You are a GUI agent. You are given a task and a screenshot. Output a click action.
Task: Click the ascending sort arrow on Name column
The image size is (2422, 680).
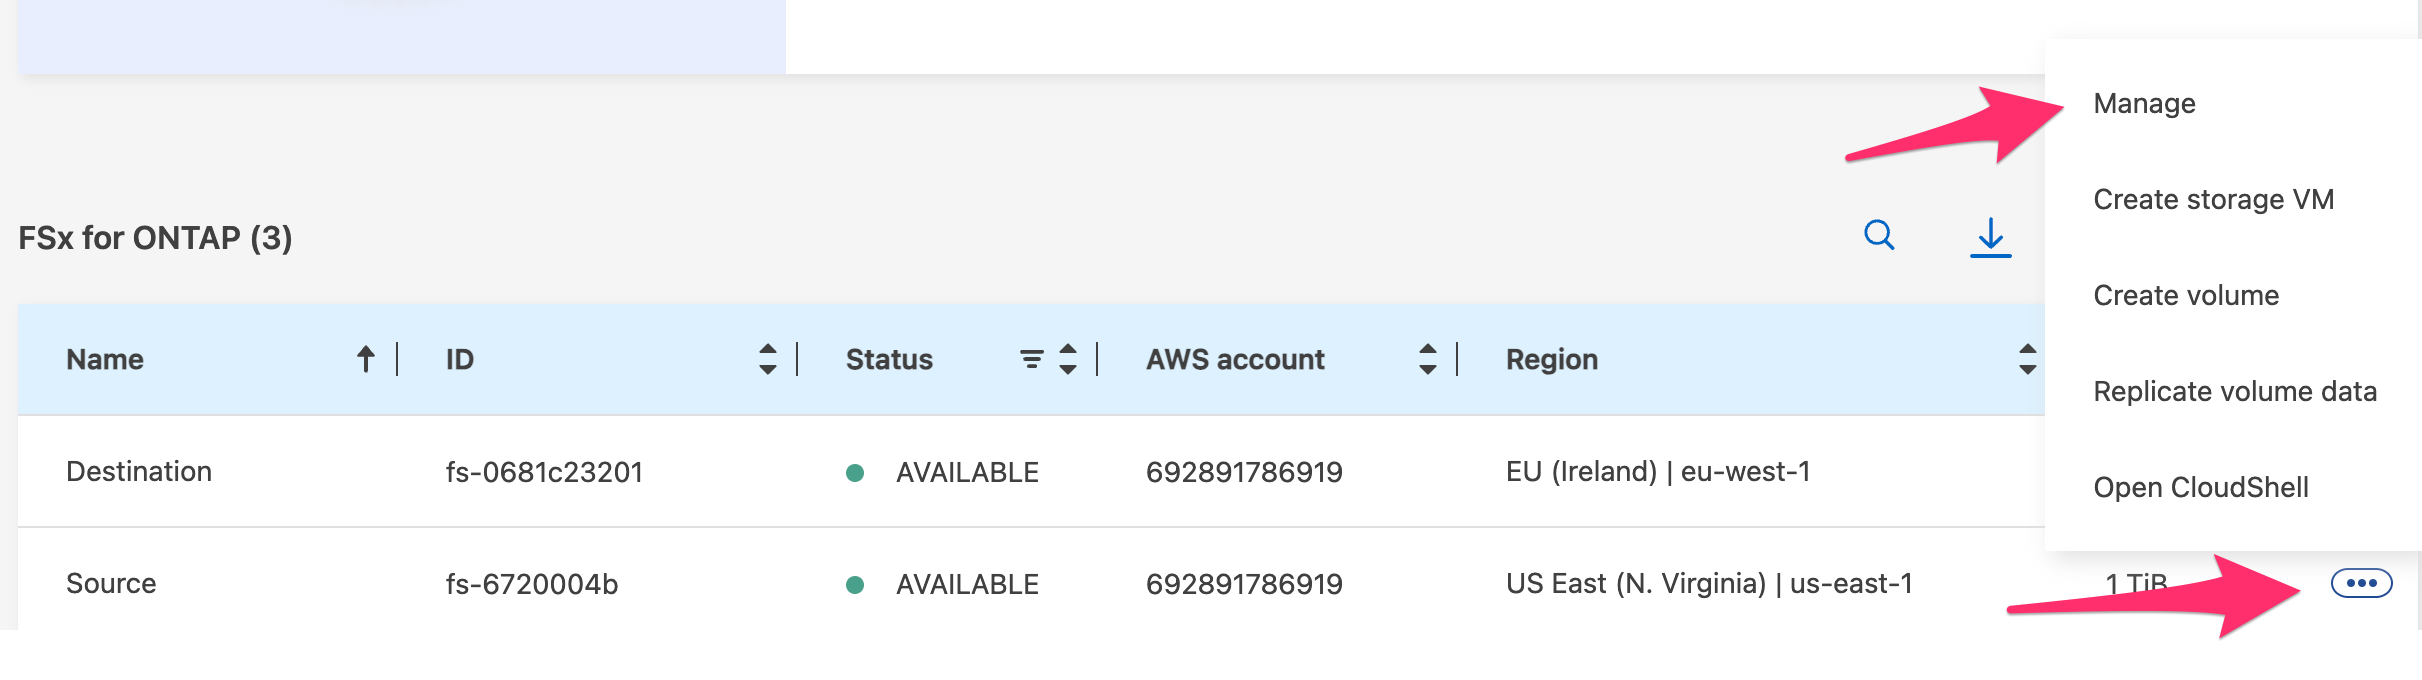click(x=365, y=358)
